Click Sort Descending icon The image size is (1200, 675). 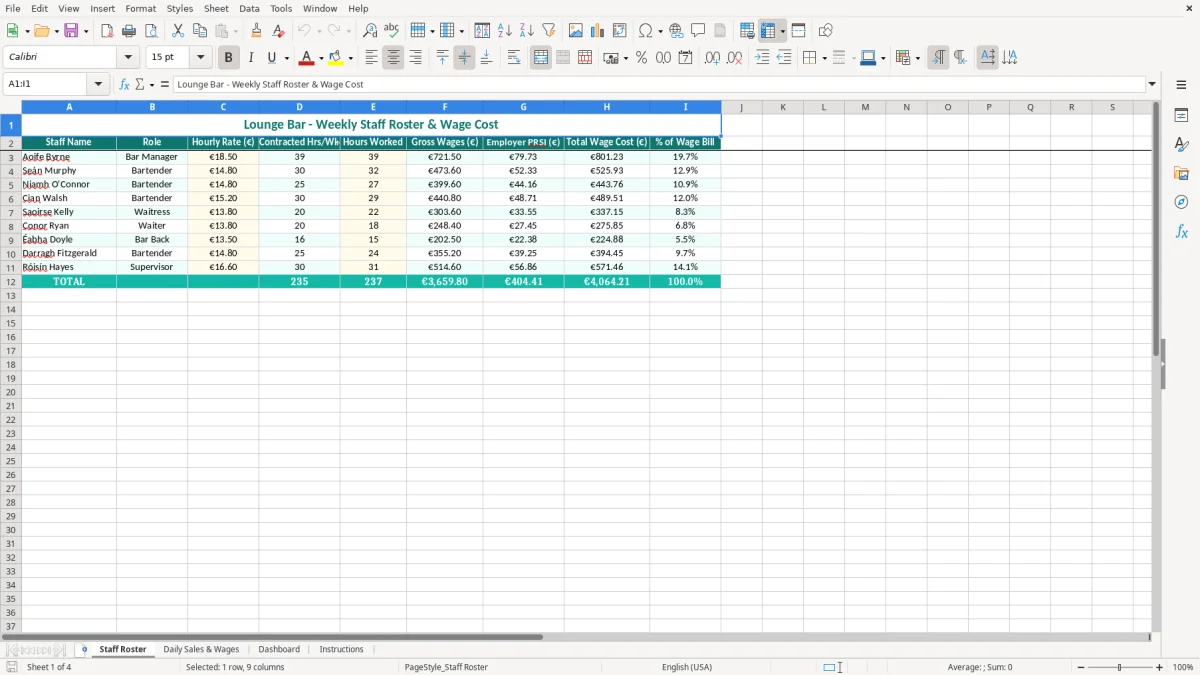pos(526,31)
